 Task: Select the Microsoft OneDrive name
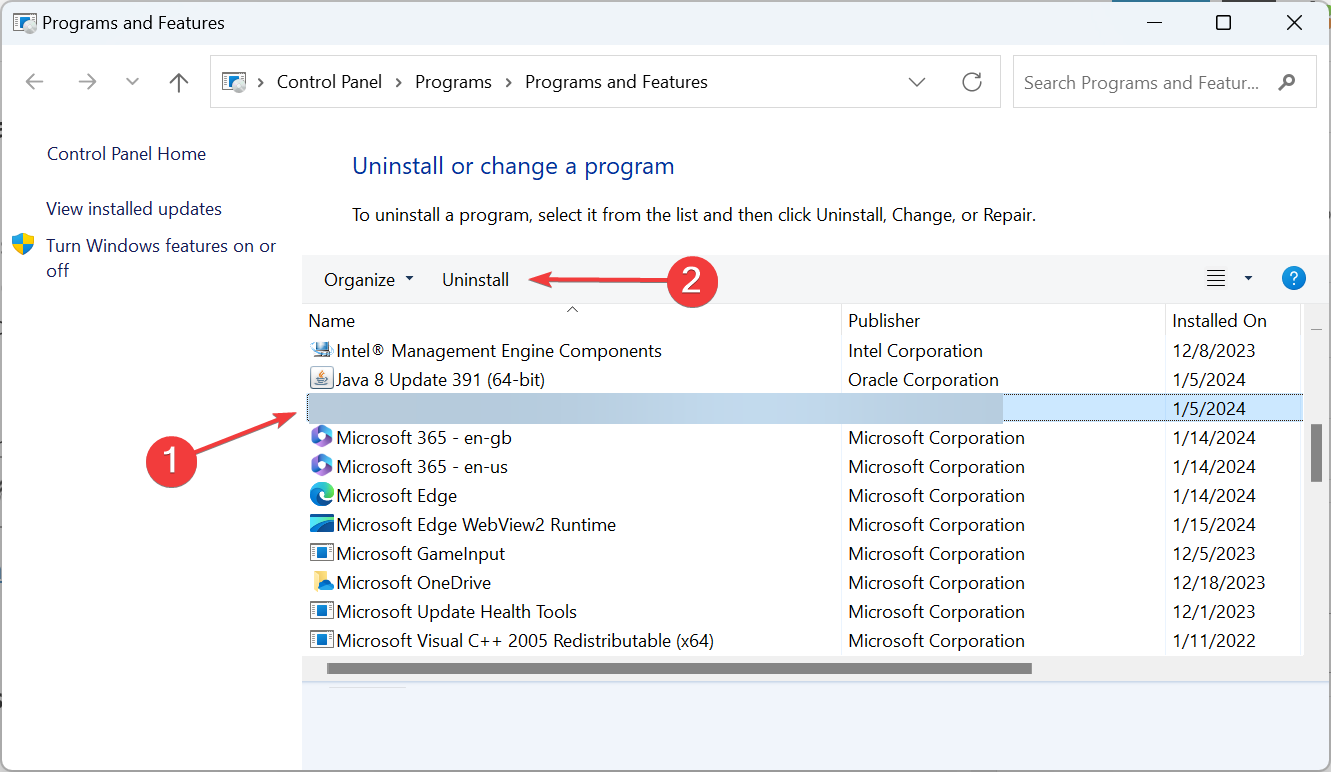(414, 583)
